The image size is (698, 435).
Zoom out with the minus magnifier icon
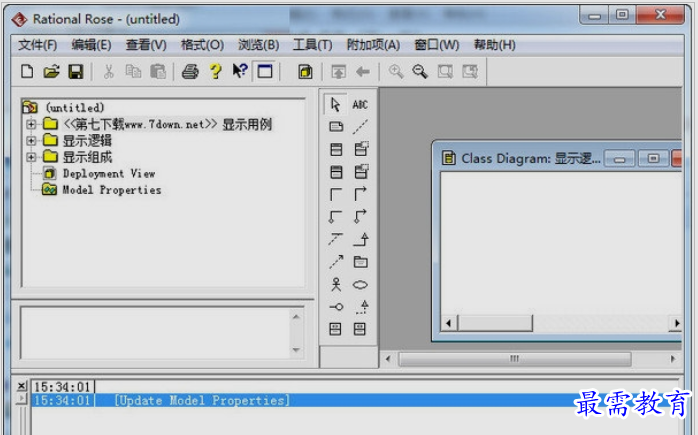420,71
